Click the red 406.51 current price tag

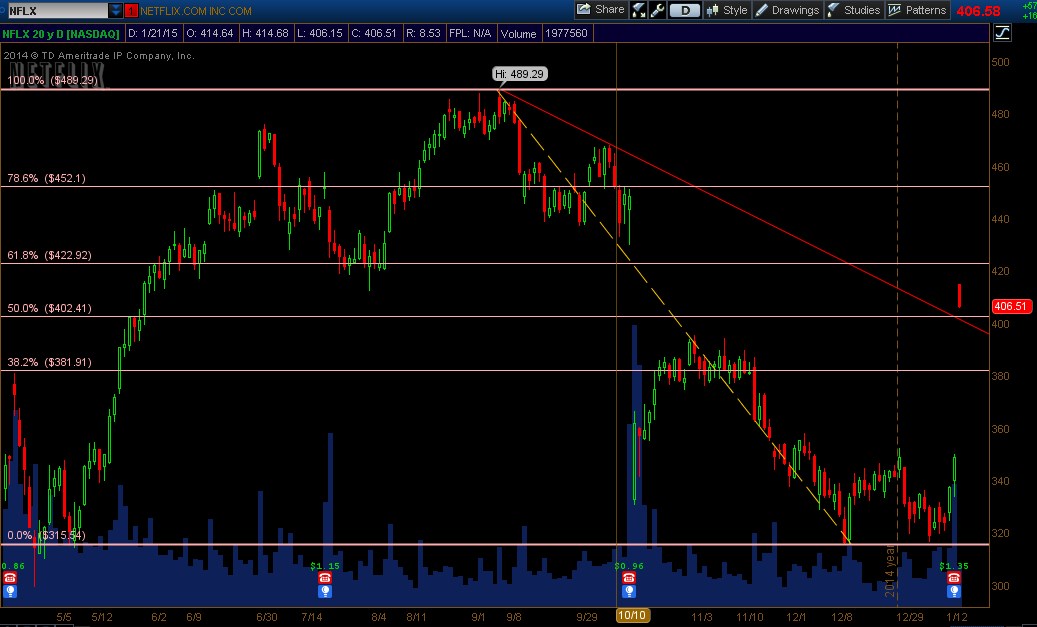(1011, 306)
